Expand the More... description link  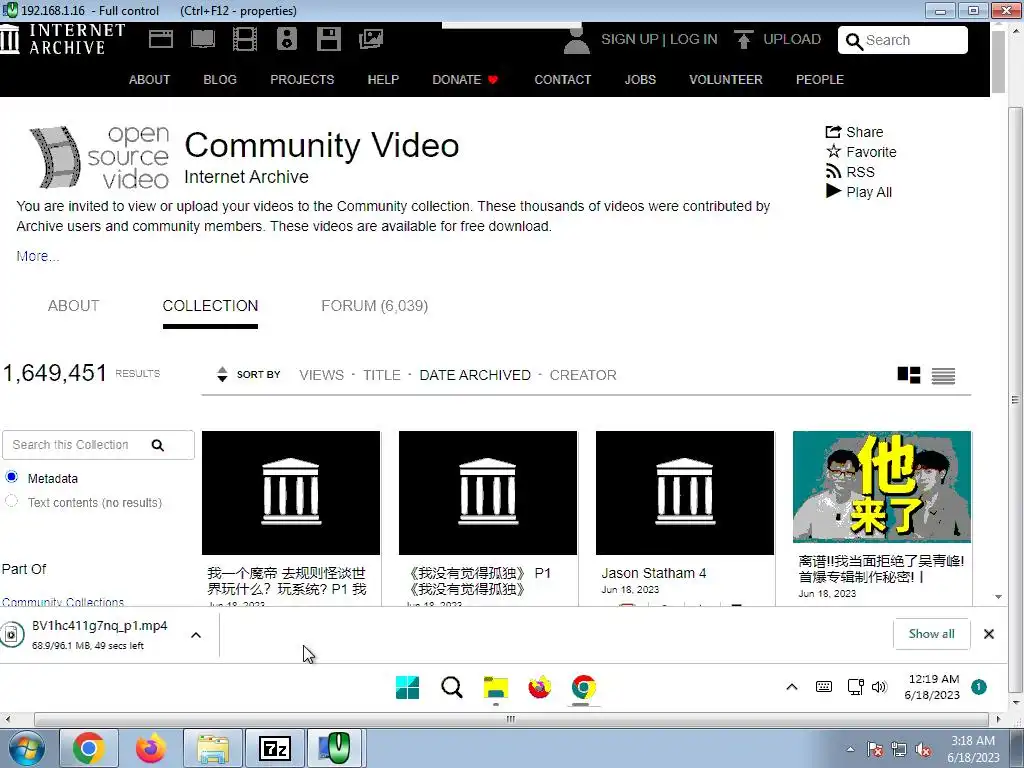point(38,256)
